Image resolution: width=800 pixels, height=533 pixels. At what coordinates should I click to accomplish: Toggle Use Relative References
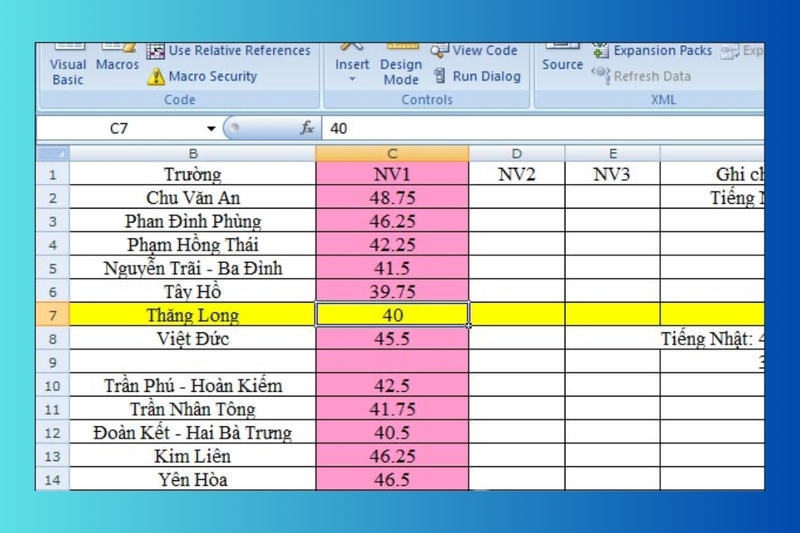[229, 50]
